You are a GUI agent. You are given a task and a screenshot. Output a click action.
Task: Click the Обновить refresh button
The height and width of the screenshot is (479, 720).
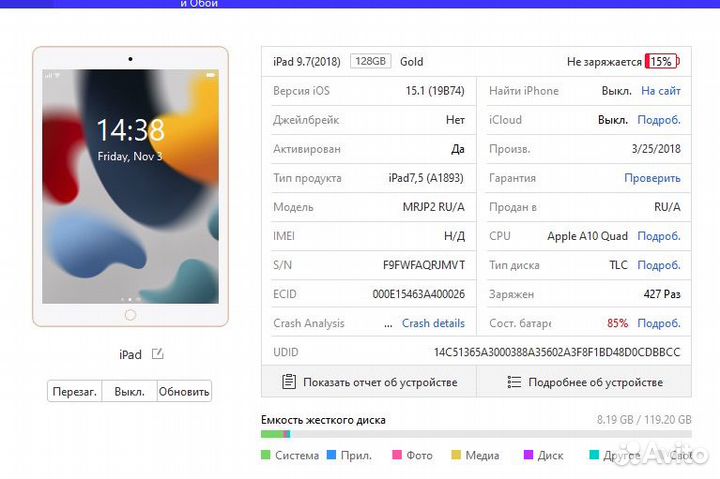184,391
